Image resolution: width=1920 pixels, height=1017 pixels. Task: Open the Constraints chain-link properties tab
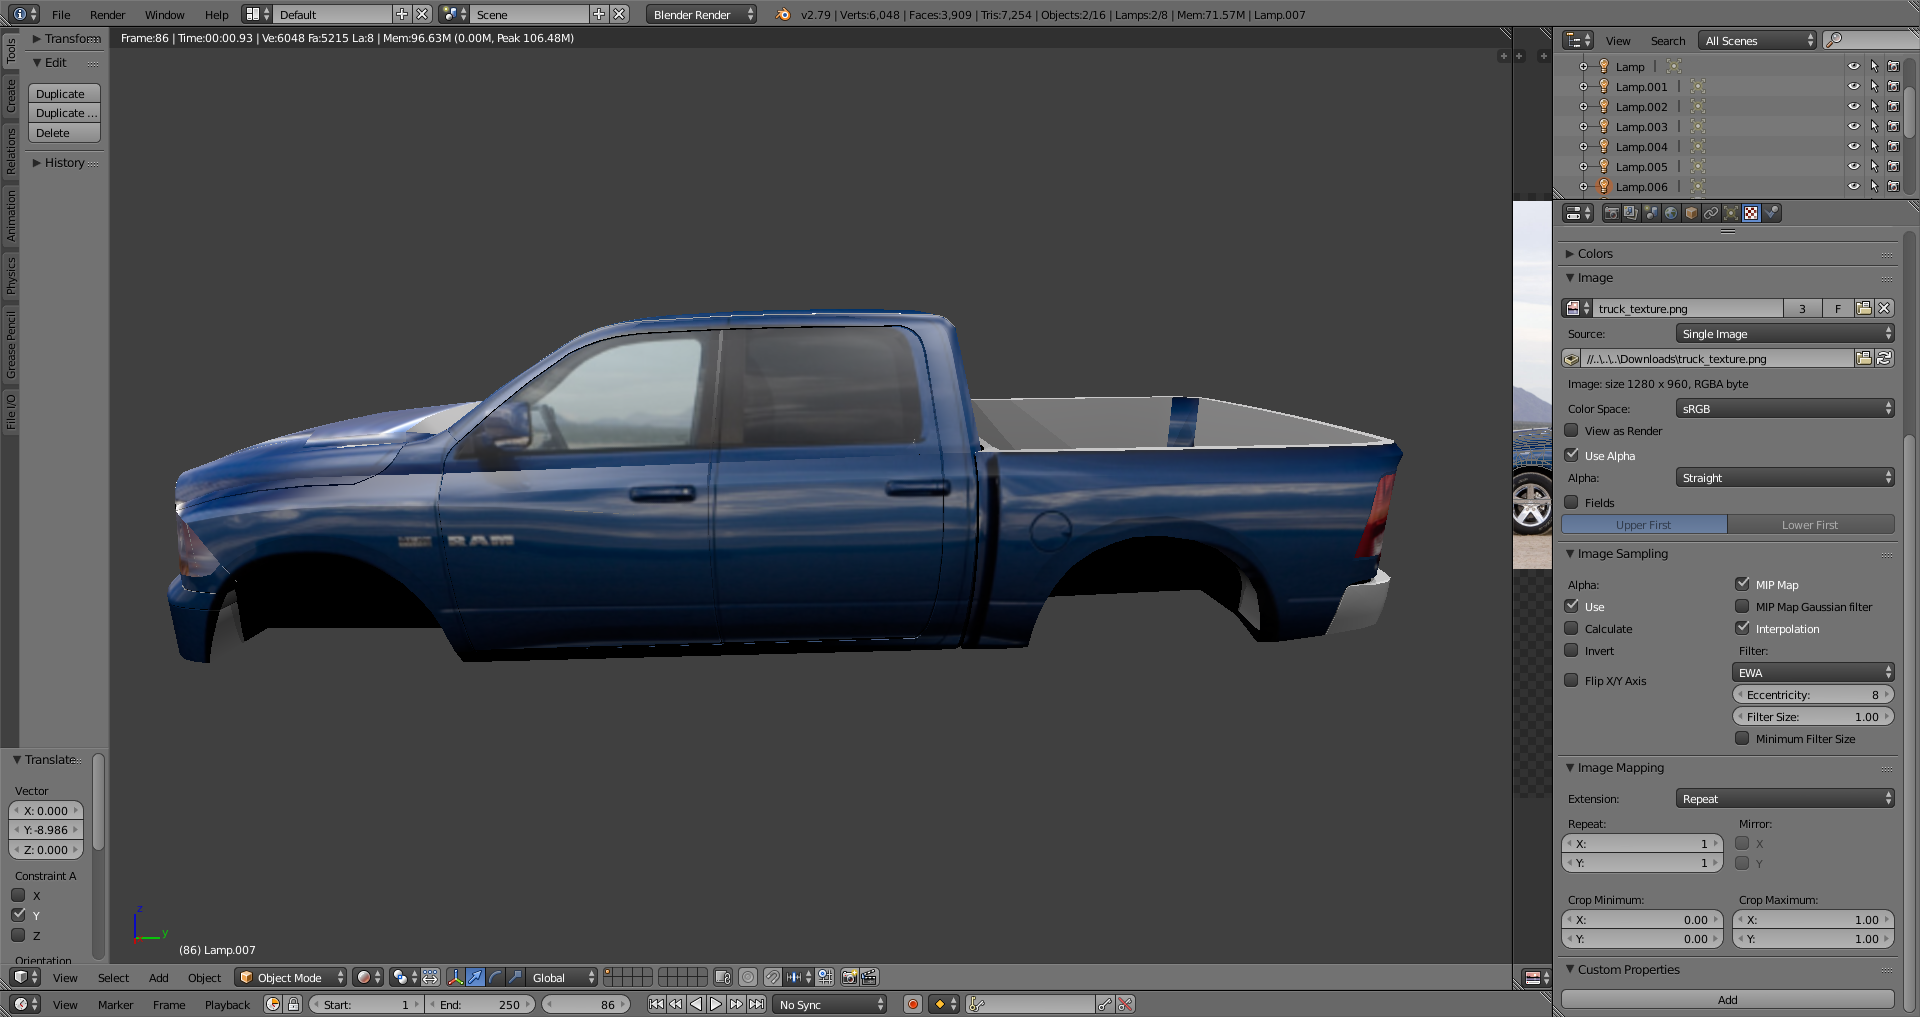[x=1711, y=213]
